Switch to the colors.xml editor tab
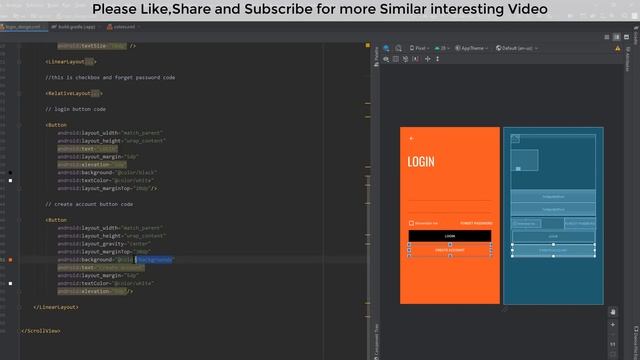 pos(121,27)
